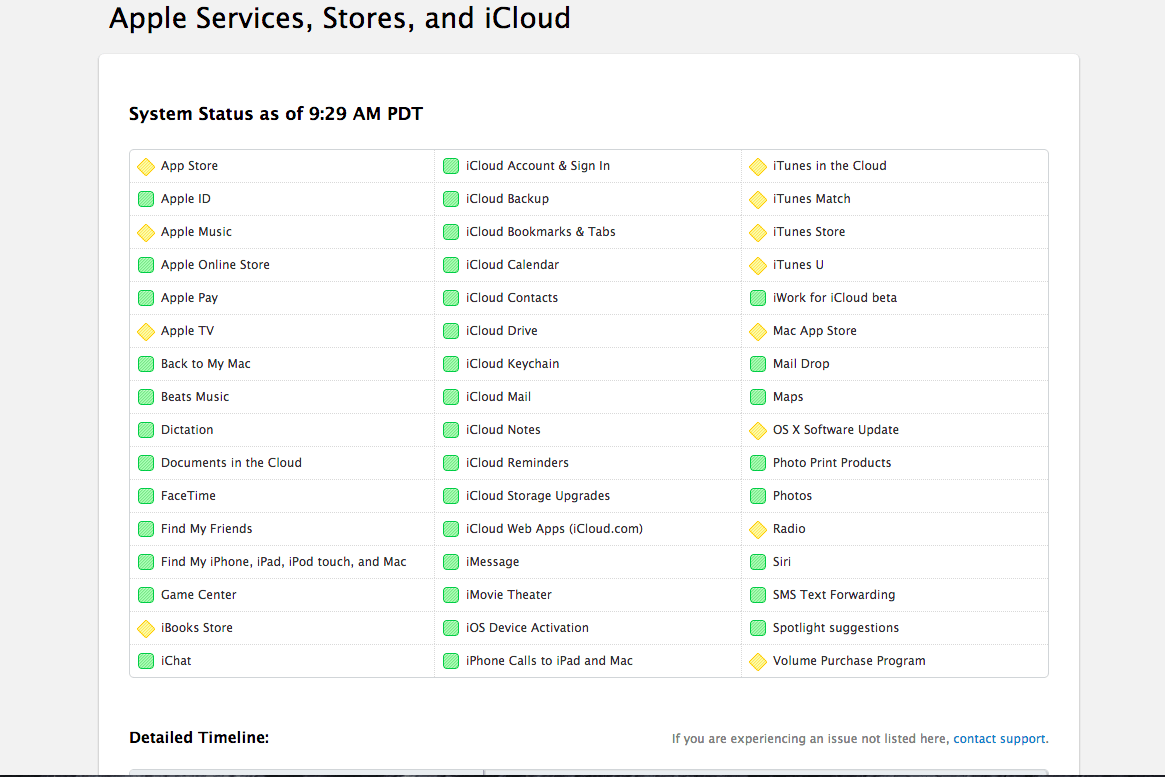Click the iCloud Web Apps (iCloud.com) label

pyautogui.click(x=554, y=528)
